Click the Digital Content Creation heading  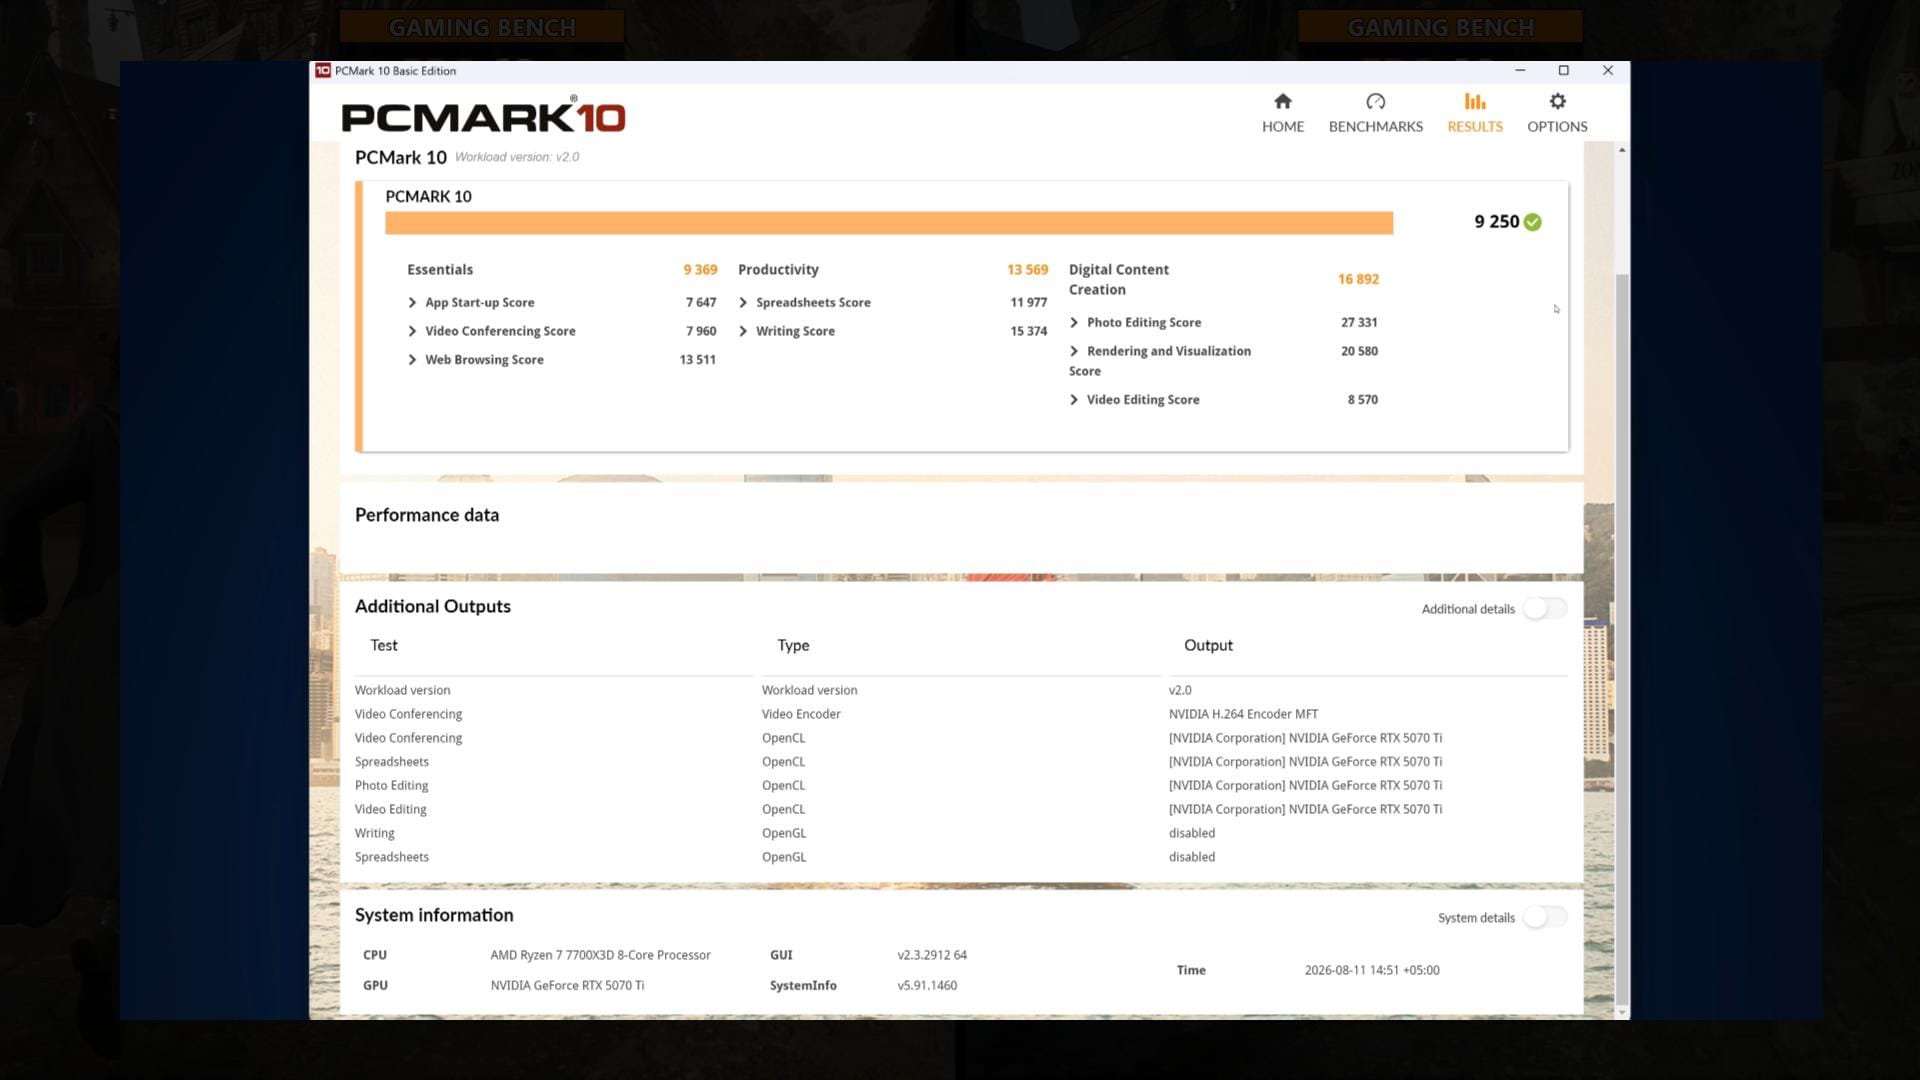coord(1118,279)
